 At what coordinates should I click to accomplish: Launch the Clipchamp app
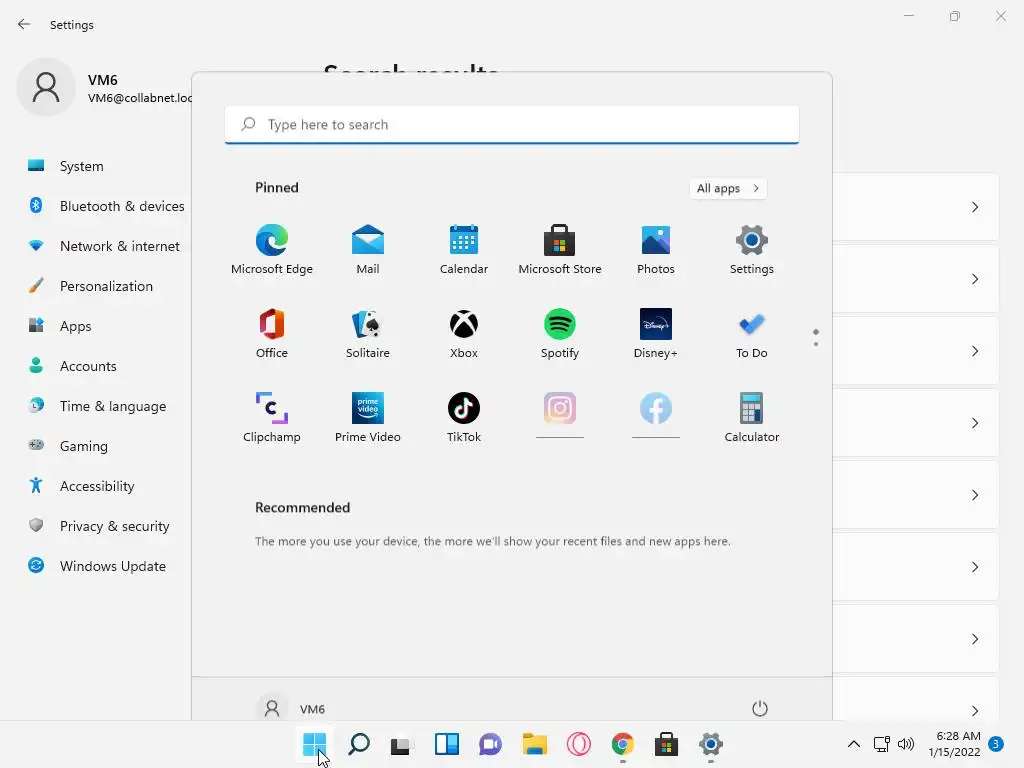272,418
